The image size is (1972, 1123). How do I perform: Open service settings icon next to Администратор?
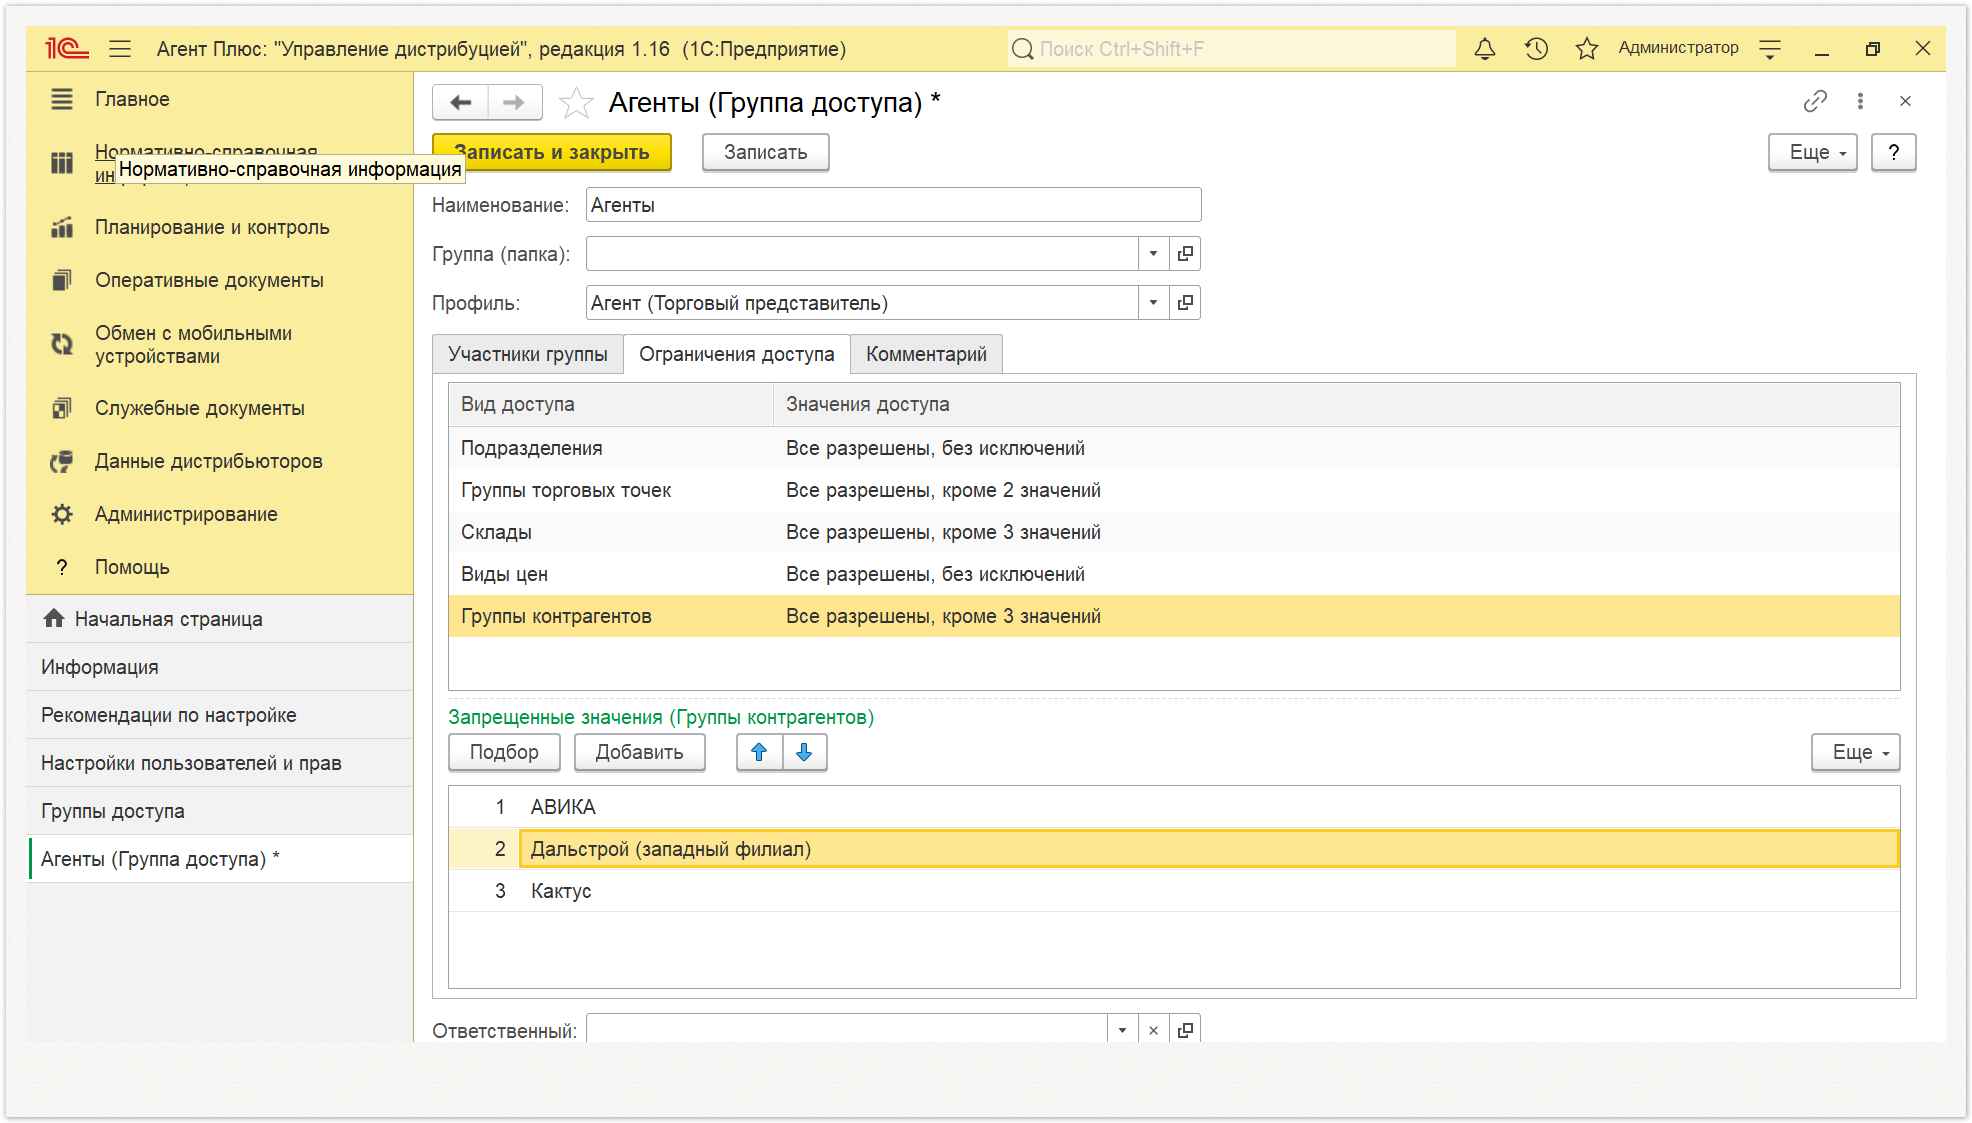(x=1770, y=48)
